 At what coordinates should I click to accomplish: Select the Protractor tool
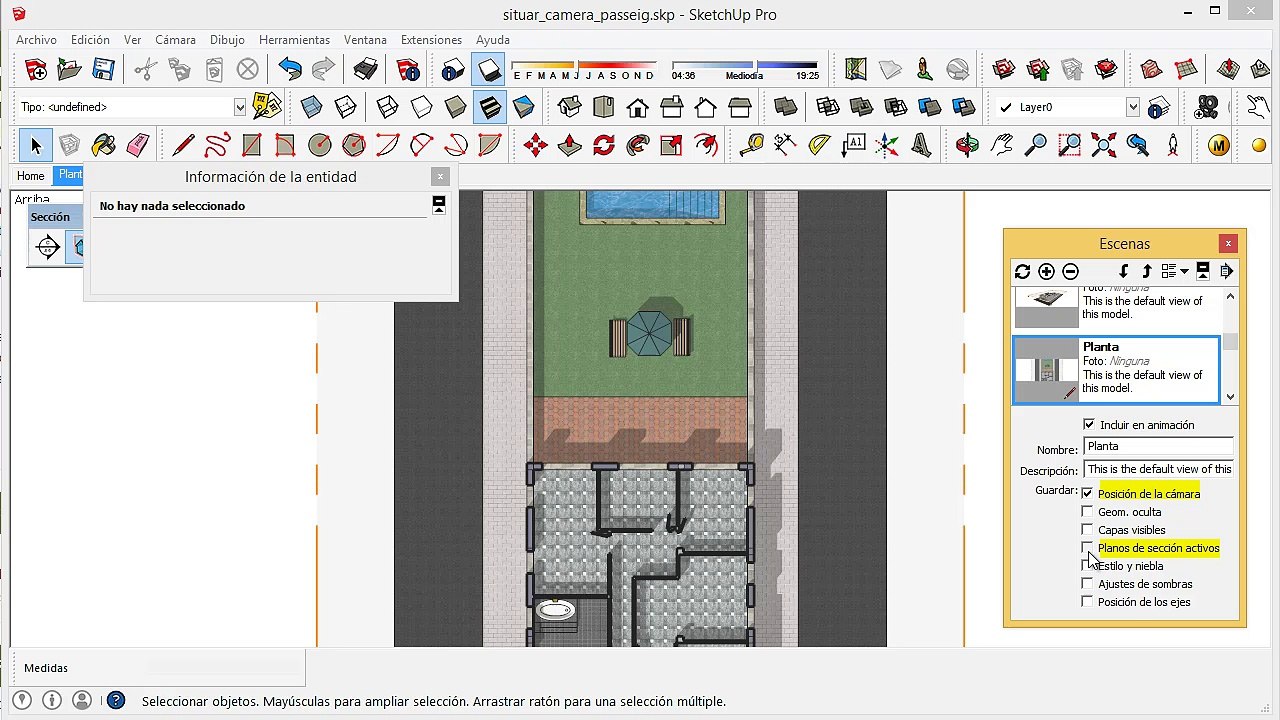point(819,146)
